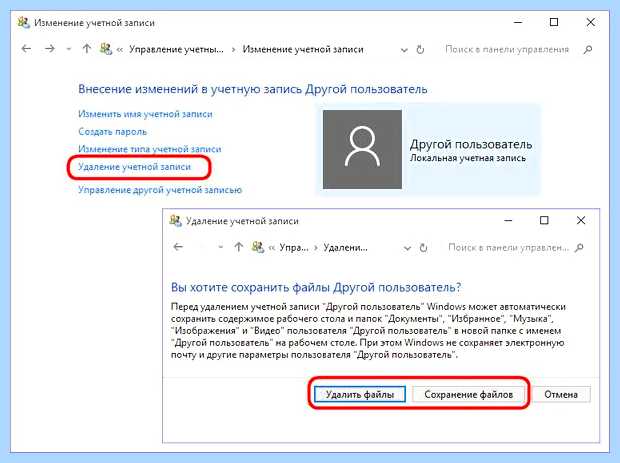Click the title icon of Изменение учетной записи window
This screenshot has height=463, width=620.
(23, 23)
